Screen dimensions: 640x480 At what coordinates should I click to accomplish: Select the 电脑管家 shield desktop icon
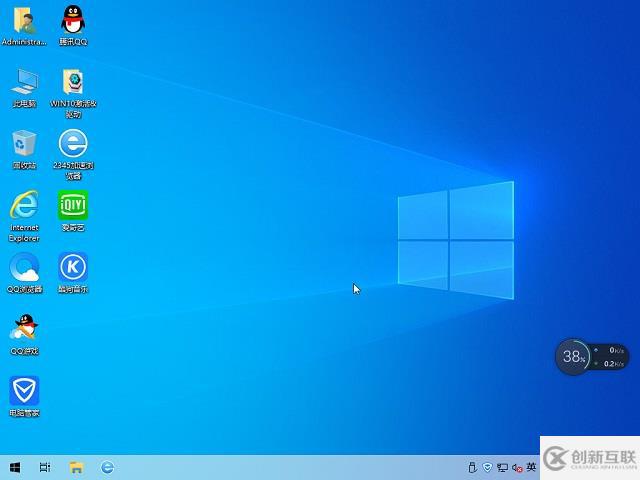pyautogui.click(x=24, y=397)
